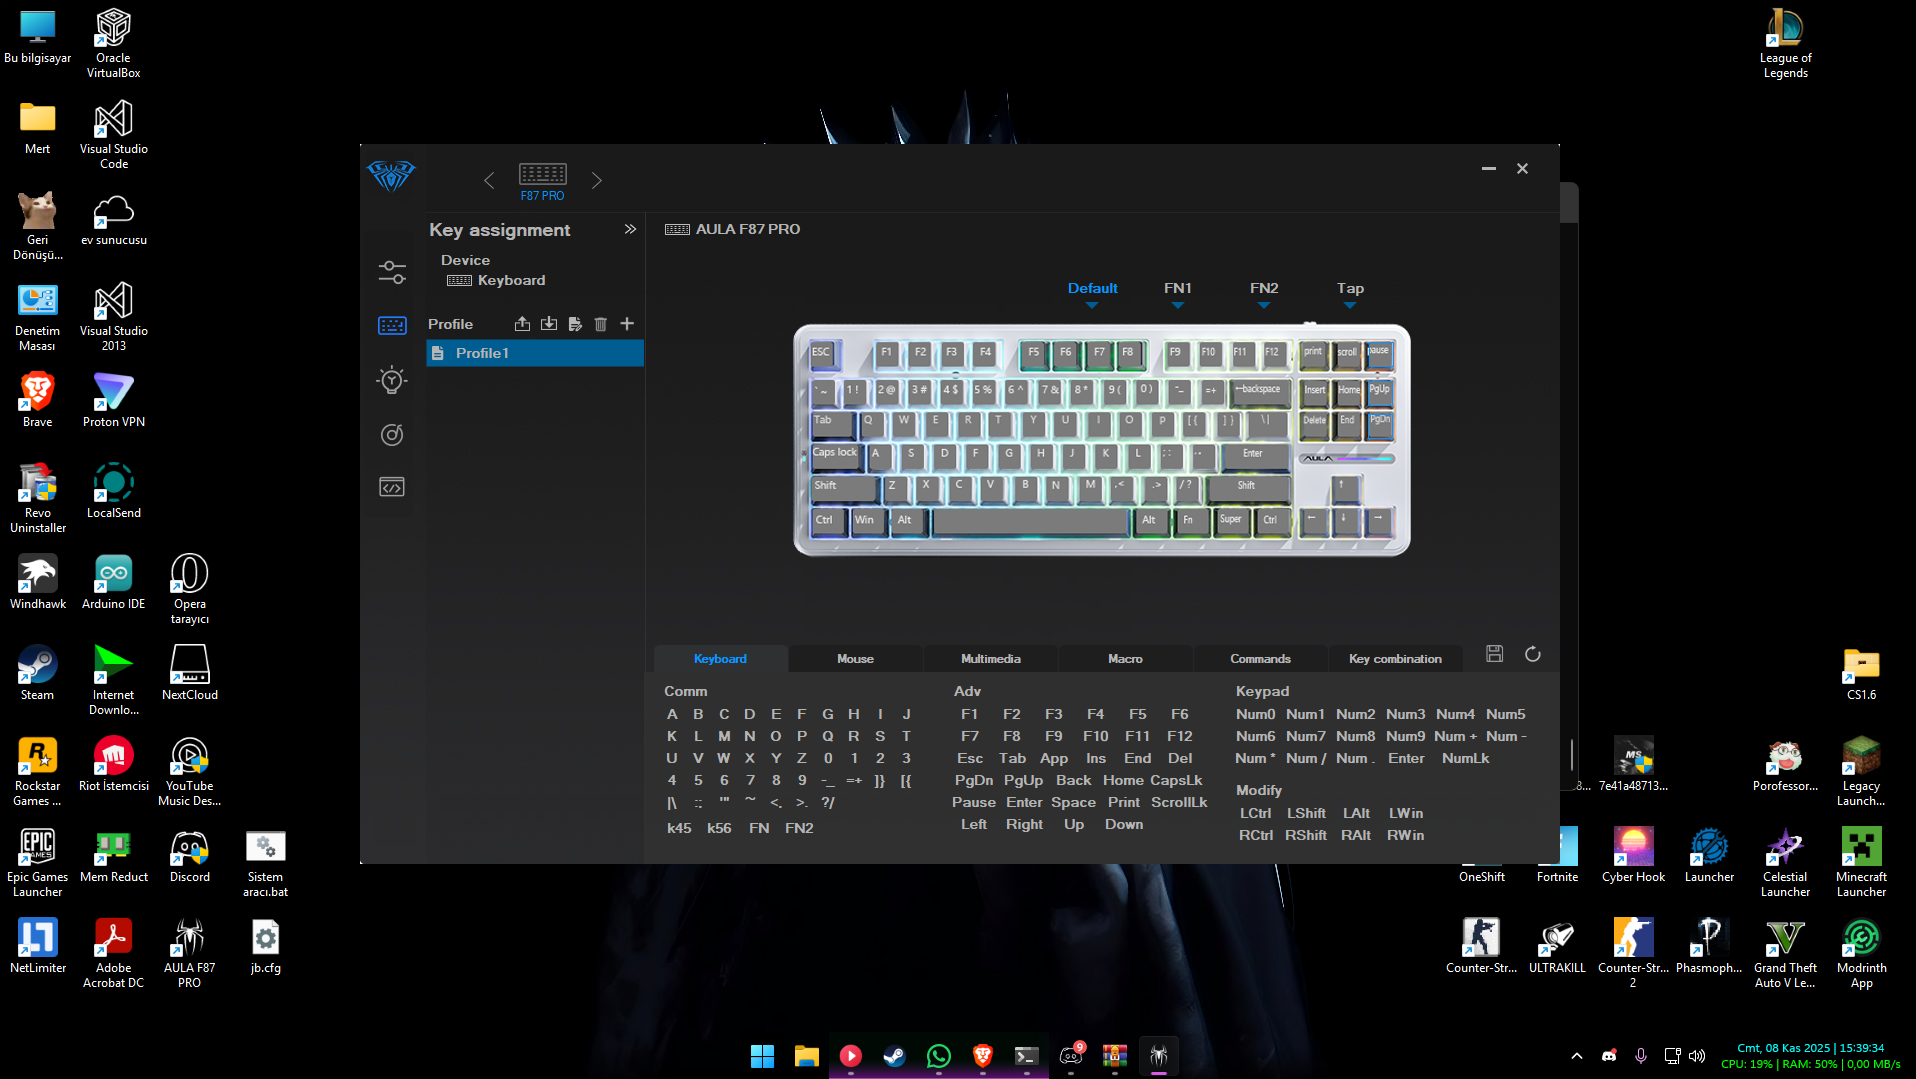
Task: Open the Windows Start menu
Action: pyautogui.click(x=762, y=1056)
